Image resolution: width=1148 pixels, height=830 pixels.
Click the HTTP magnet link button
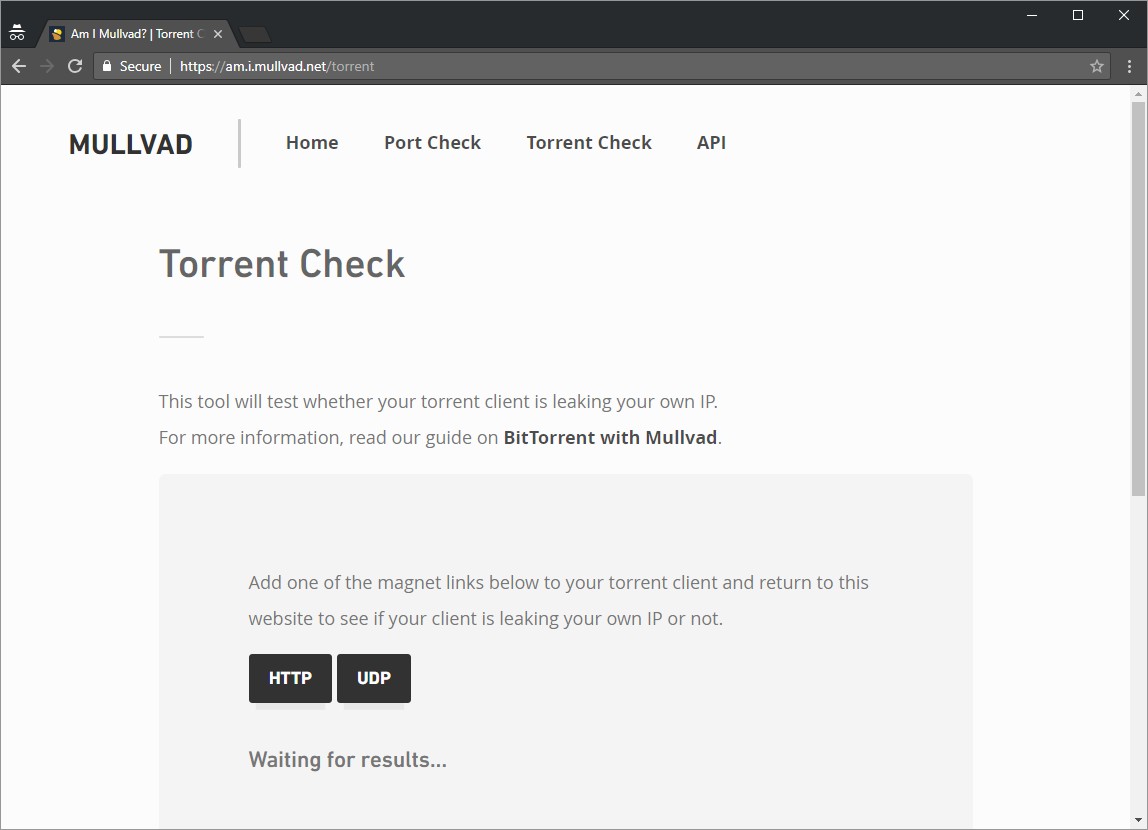[290, 678]
